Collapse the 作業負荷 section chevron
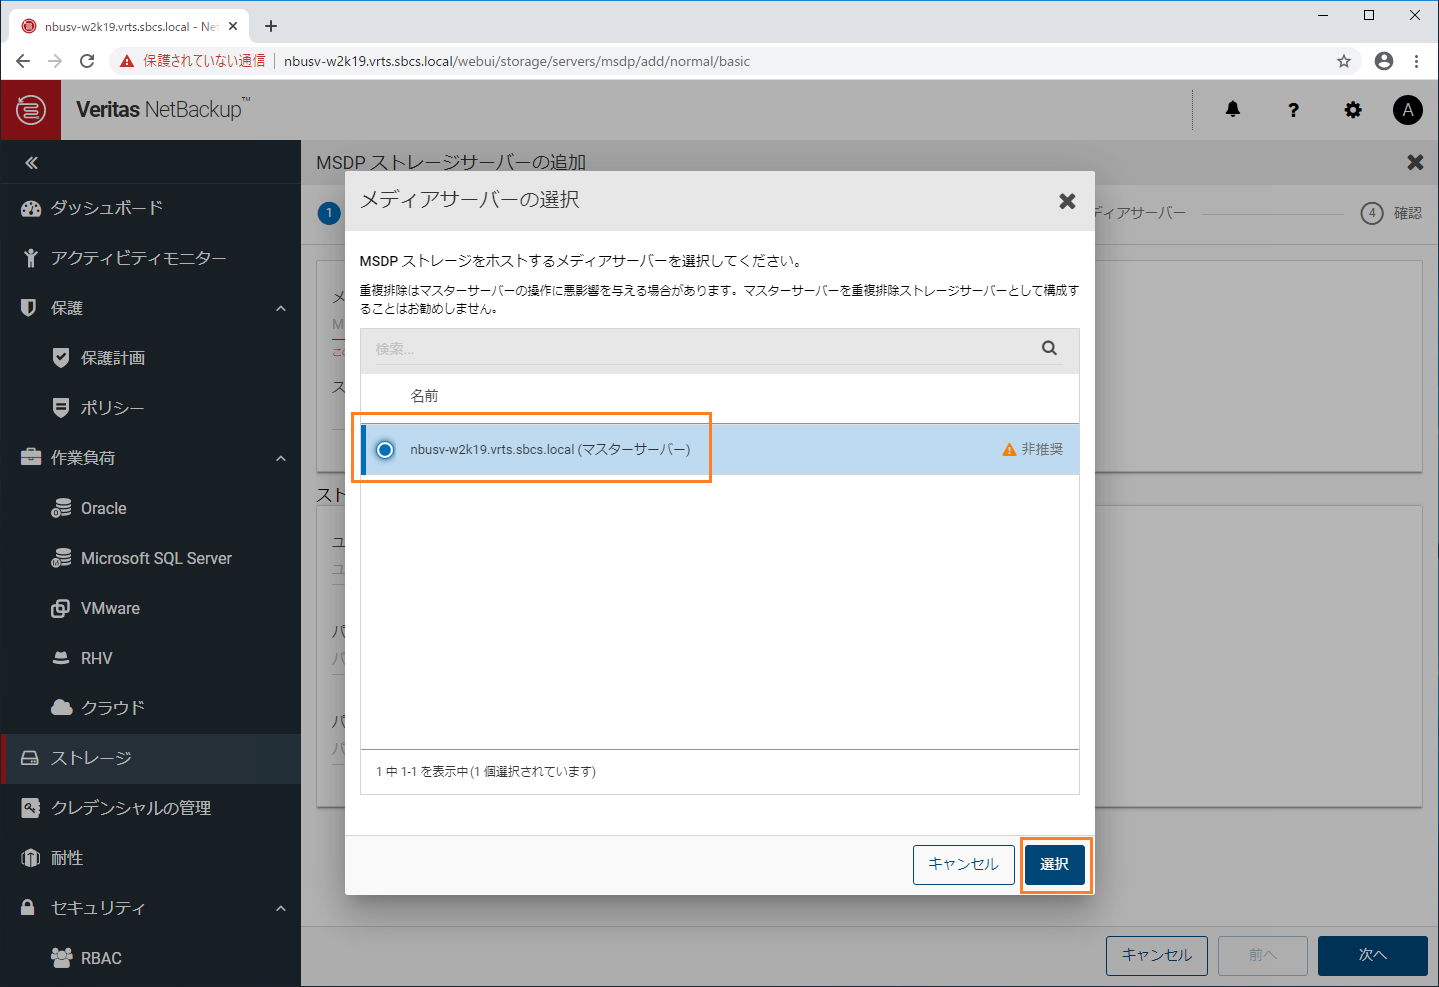Screen dimensions: 1439x987 [281, 458]
